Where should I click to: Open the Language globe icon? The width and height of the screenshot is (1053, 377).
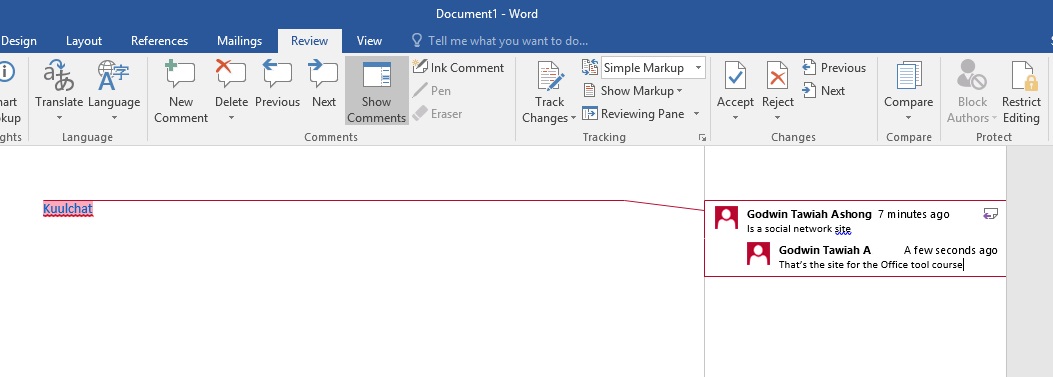tap(113, 75)
